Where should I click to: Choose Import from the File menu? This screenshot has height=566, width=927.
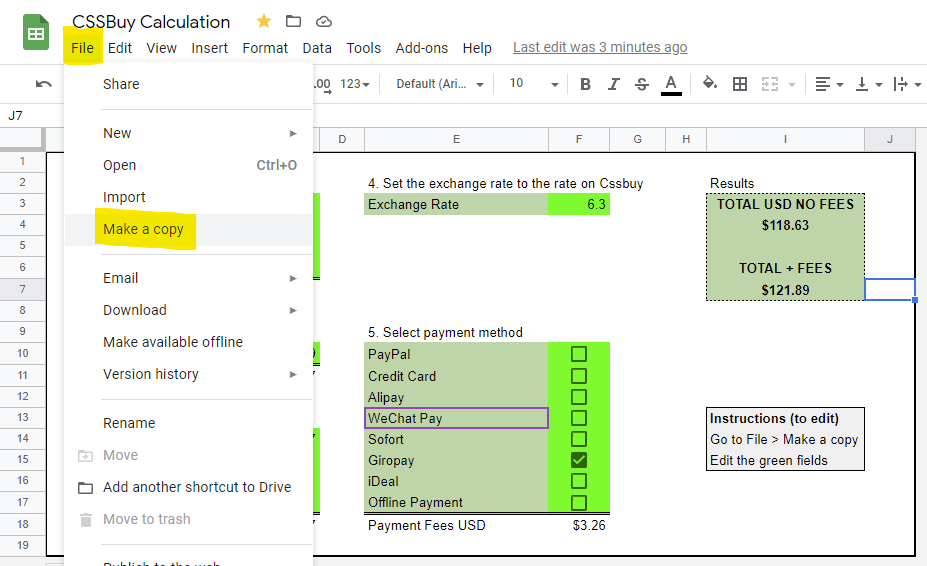188,197
